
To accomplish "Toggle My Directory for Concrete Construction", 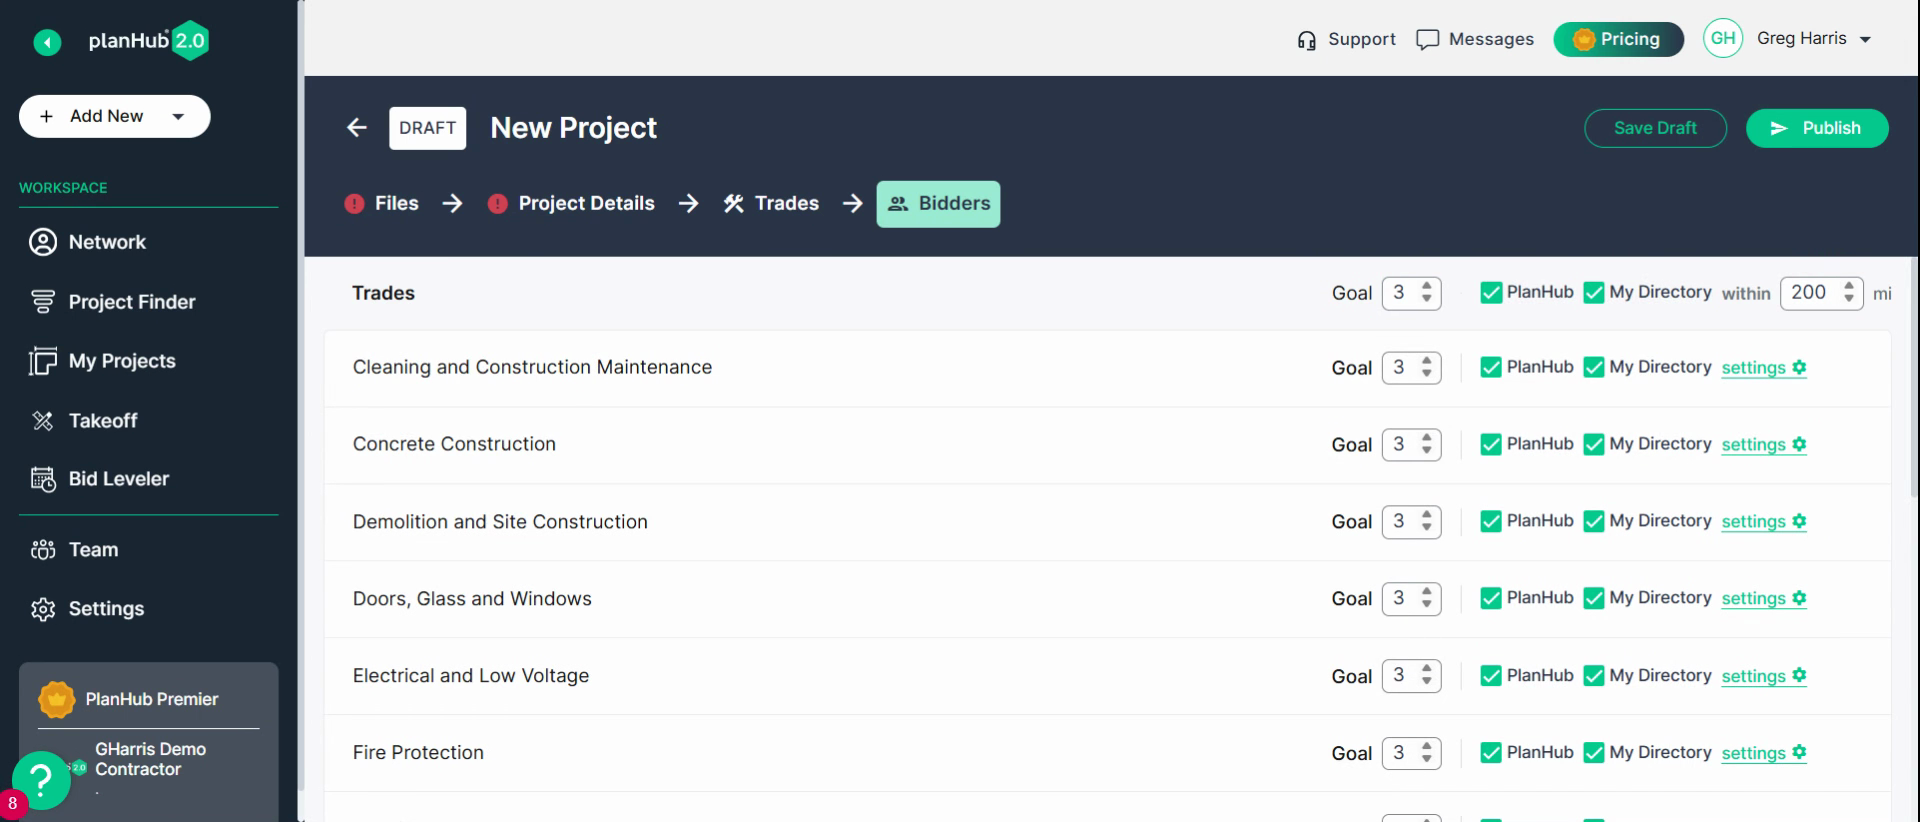I will coord(1594,444).
